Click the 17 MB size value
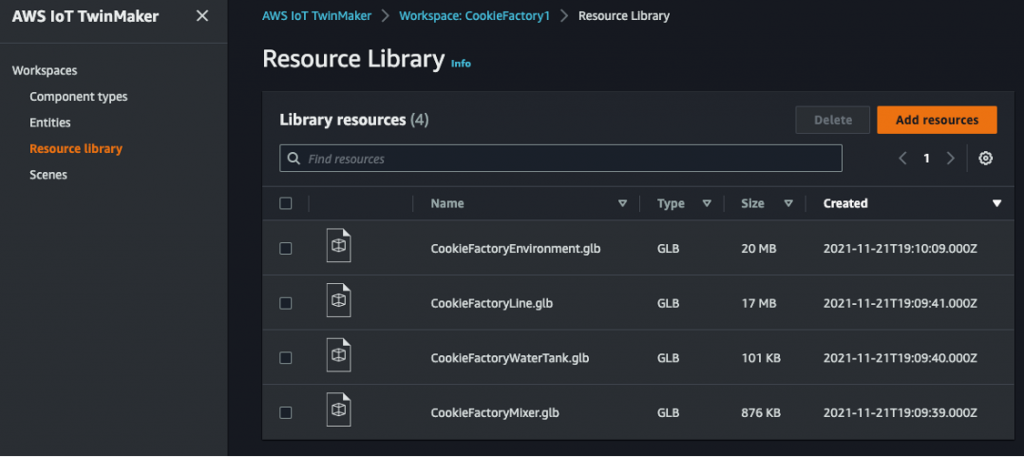The image size is (1024, 457). 759,304
